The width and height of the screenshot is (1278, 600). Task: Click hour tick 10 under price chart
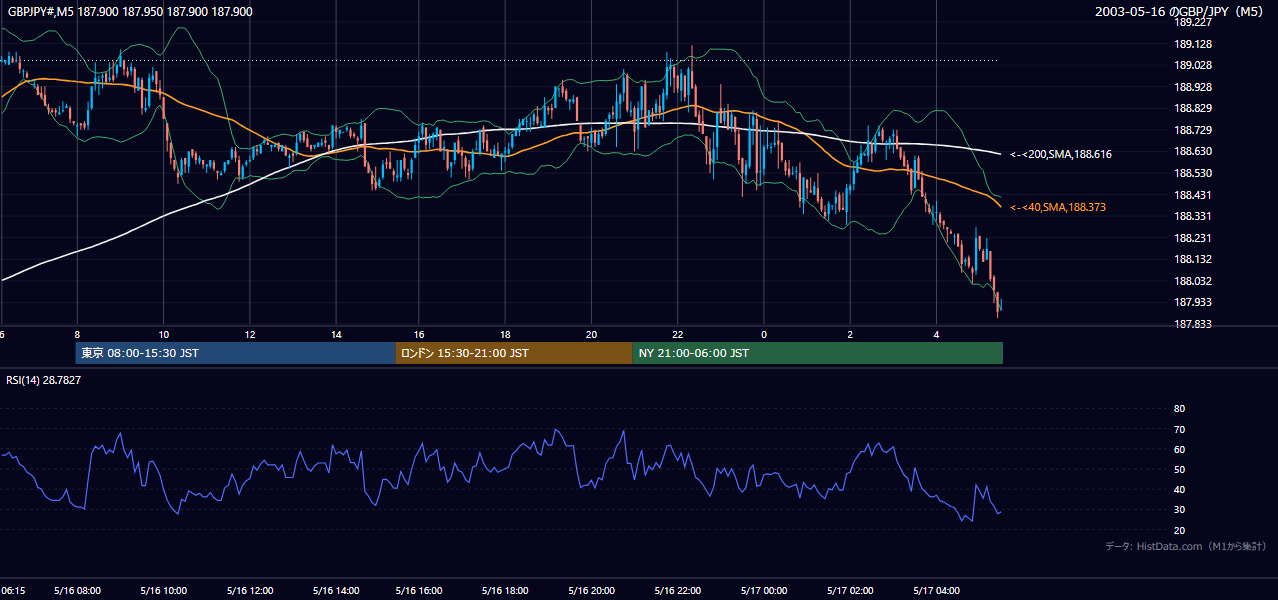tap(163, 334)
